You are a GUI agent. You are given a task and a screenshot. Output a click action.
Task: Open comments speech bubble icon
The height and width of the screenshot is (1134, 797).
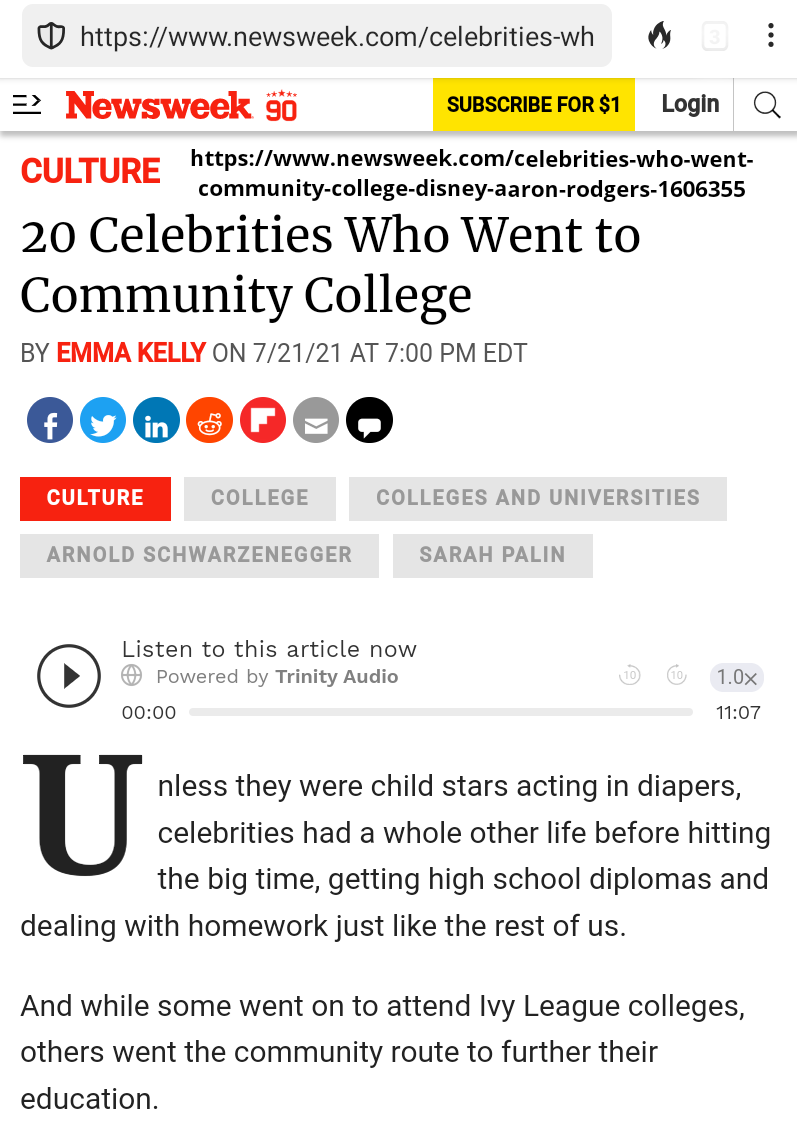[x=369, y=421]
